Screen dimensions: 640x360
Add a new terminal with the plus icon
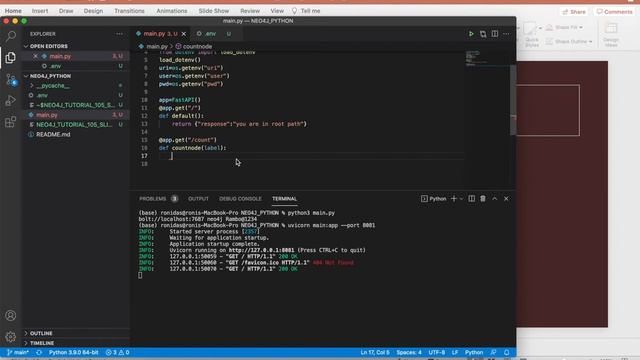pos(454,199)
